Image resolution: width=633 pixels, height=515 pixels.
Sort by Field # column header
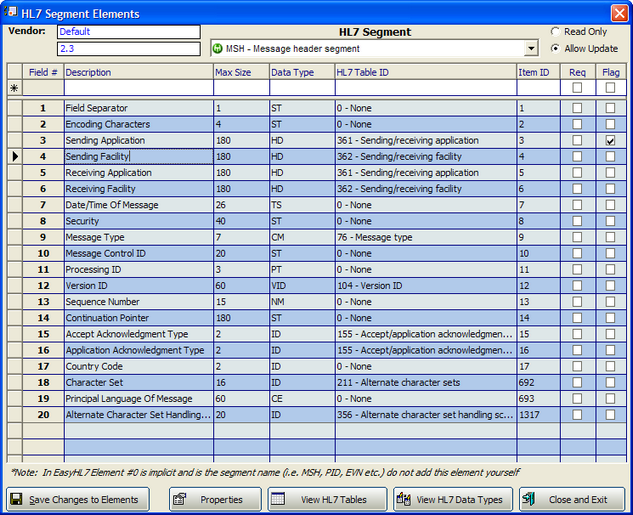tap(43, 72)
